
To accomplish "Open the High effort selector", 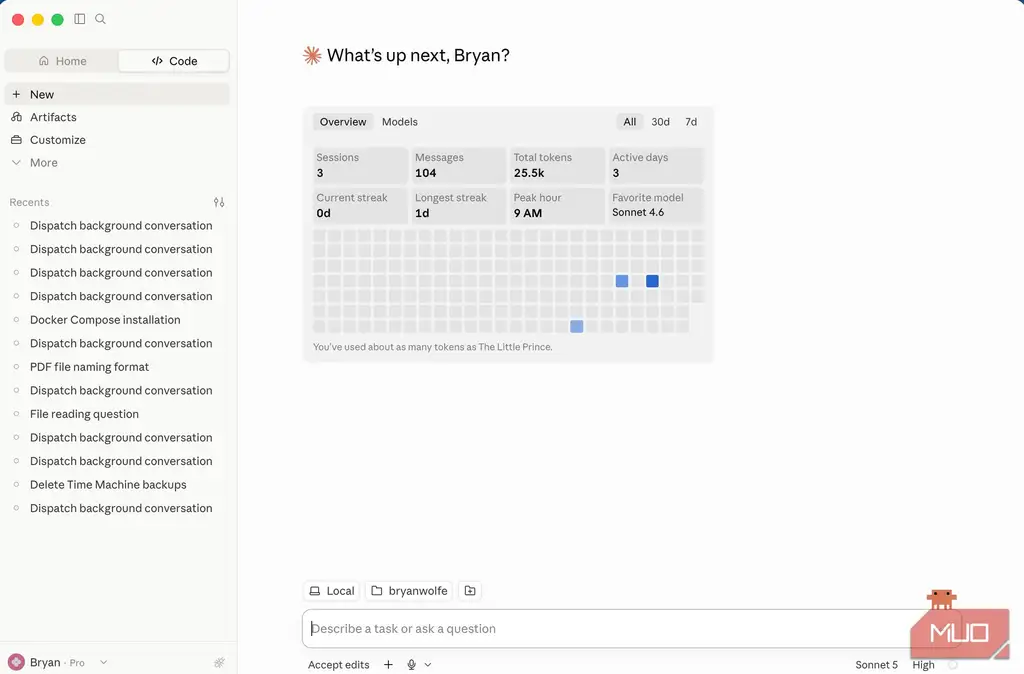I will click(923, 665).
